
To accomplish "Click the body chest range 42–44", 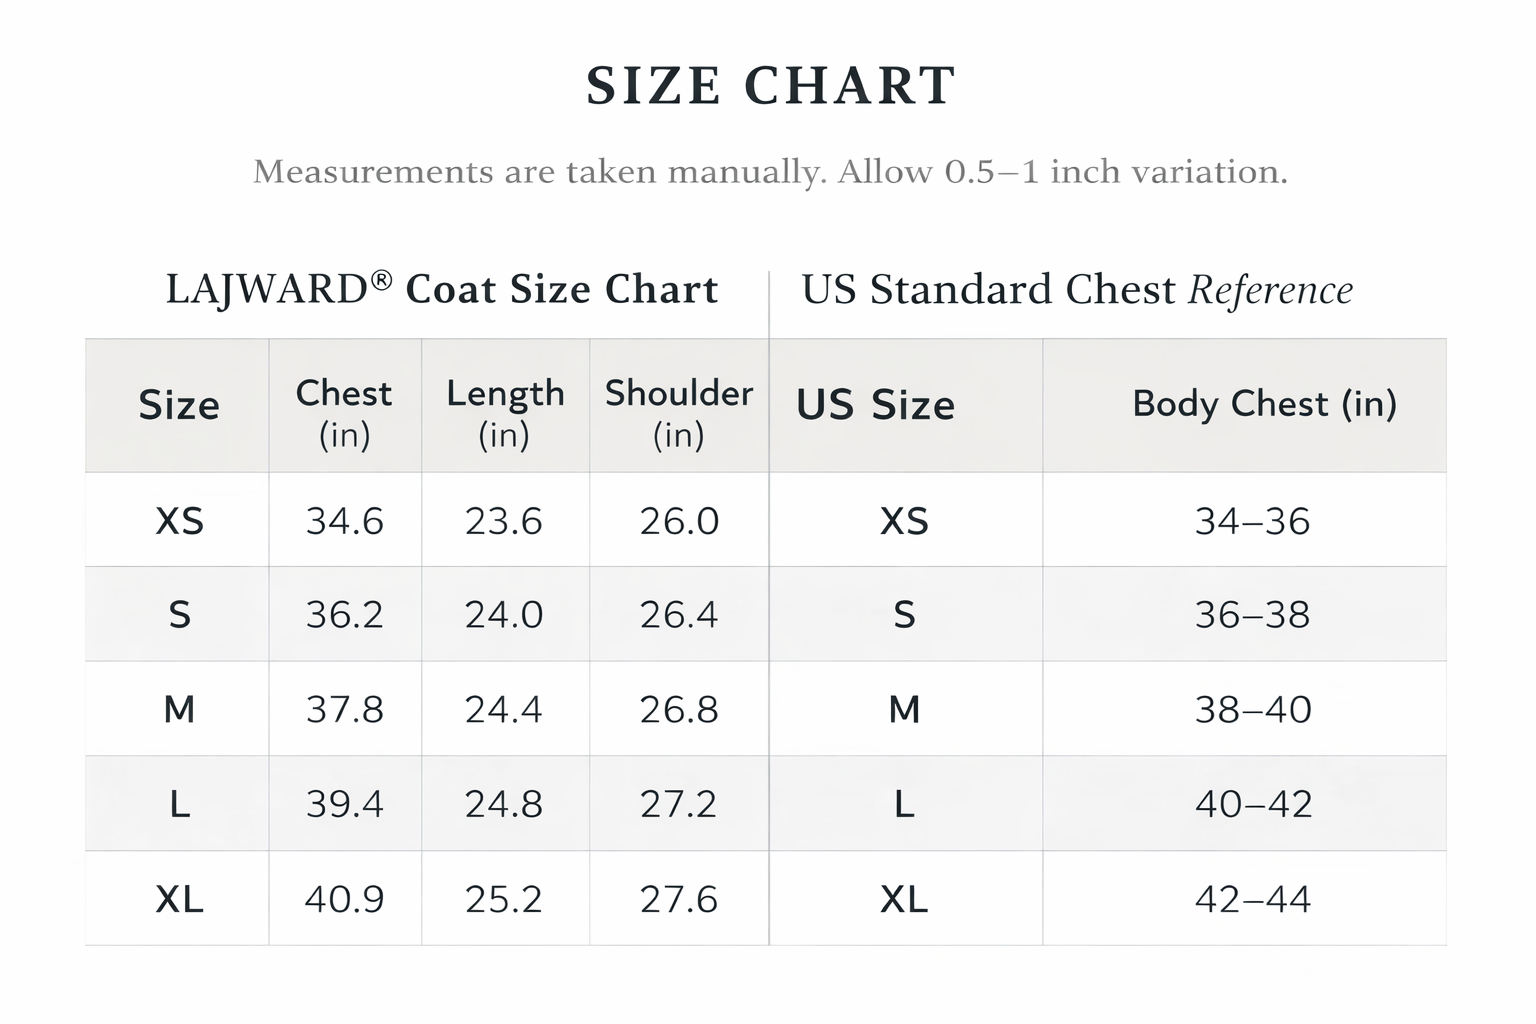I will click(1252, 899).
